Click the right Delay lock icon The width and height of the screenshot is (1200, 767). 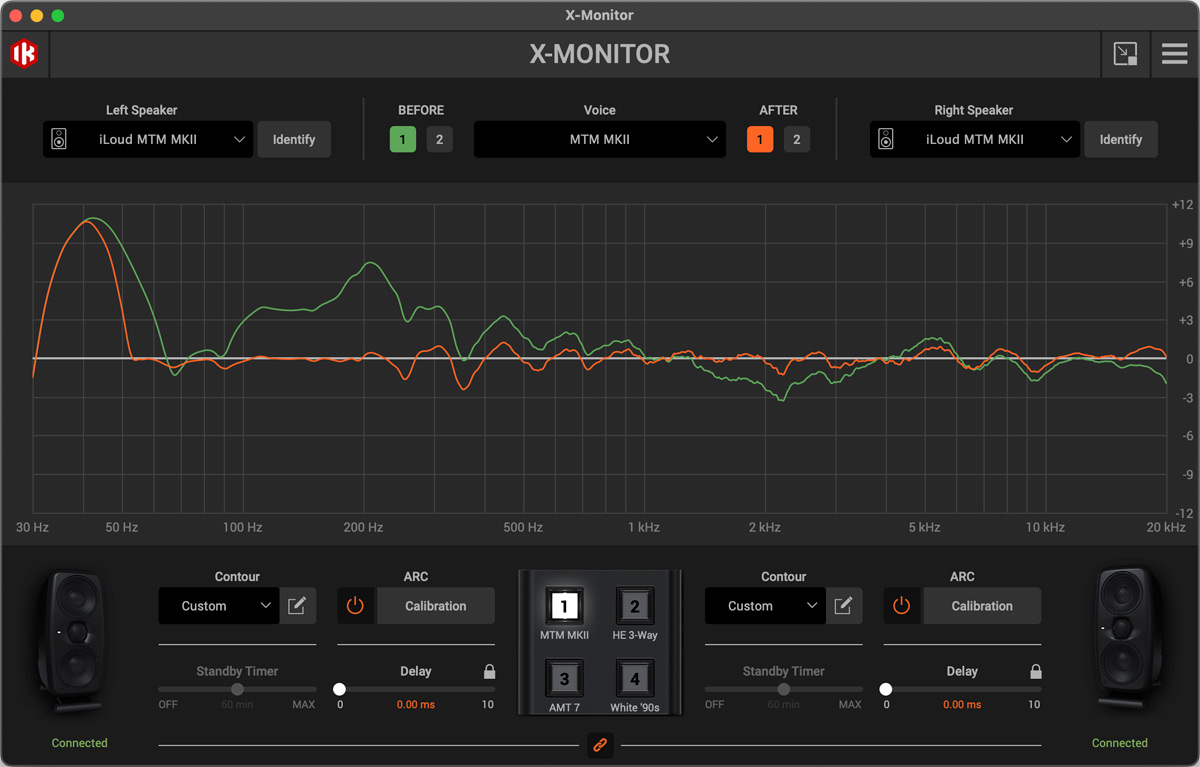tap(1035, 672)
